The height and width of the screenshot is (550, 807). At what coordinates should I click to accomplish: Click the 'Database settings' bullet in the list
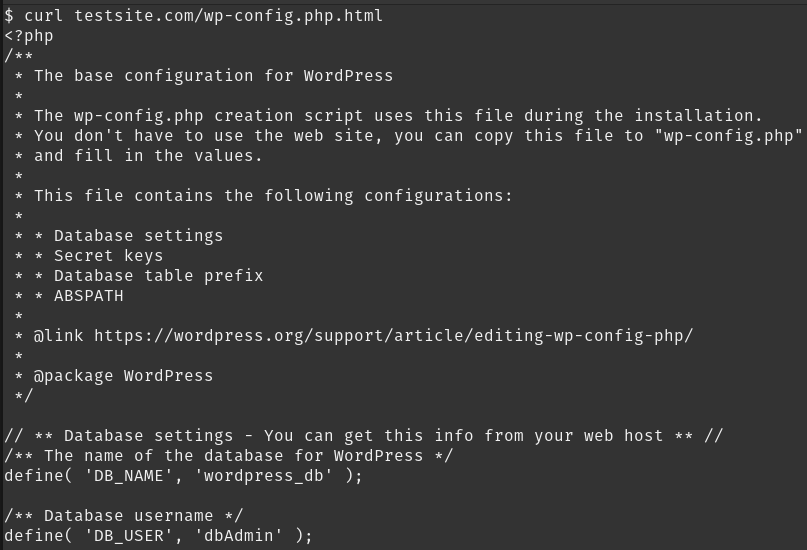pos(138,236)
